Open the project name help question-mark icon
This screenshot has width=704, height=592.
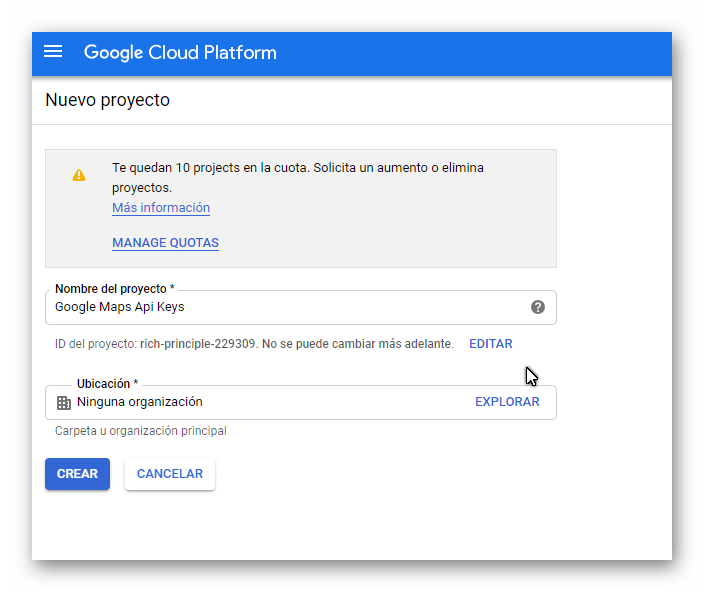(537, 307)
